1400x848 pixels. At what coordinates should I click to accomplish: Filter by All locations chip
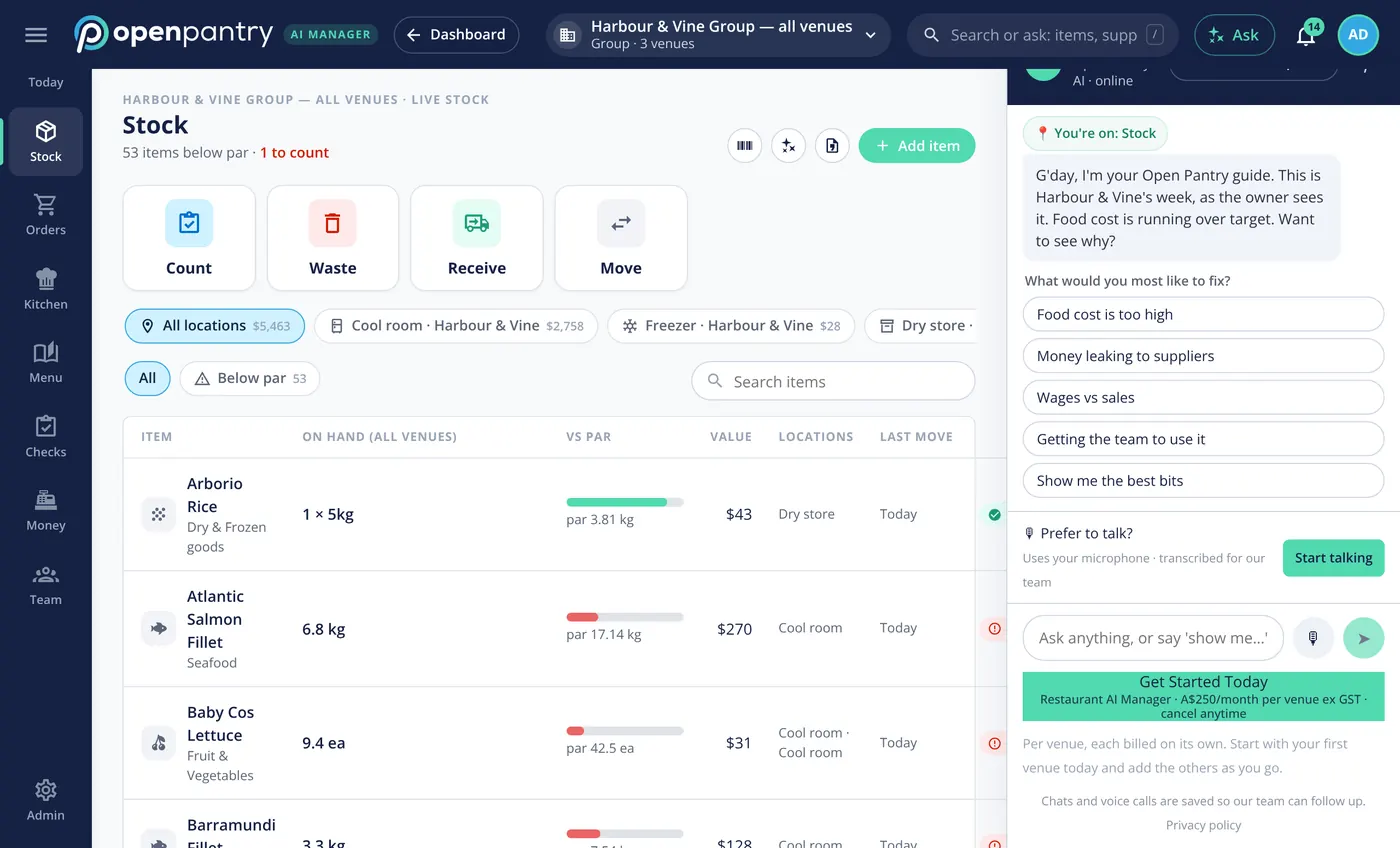point(215,326)
